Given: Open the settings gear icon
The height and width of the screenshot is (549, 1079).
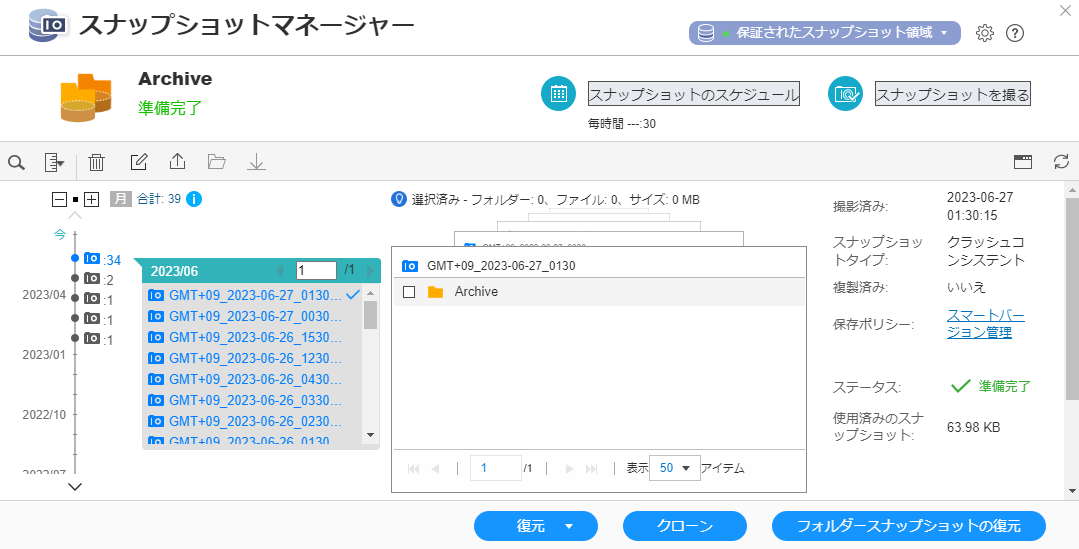Looking at the screenshot, I should point(984,33).
